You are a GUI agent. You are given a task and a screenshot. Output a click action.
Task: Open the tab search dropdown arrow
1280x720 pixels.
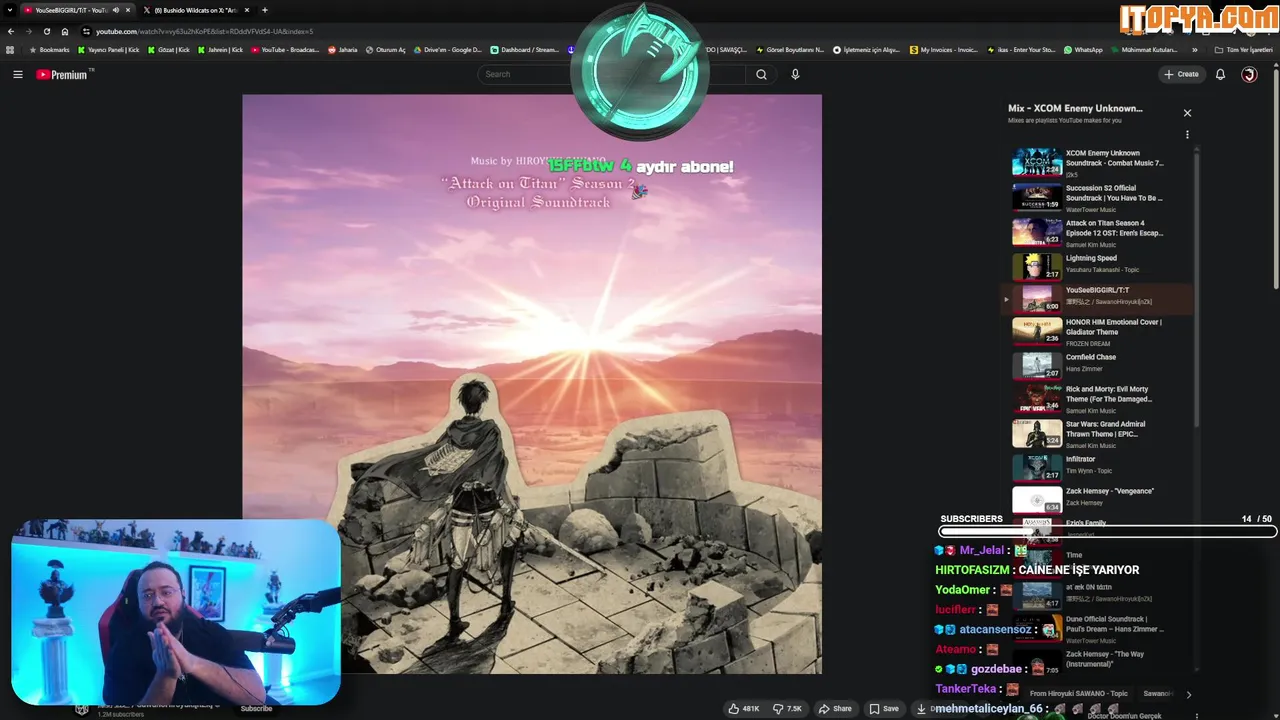9,10
